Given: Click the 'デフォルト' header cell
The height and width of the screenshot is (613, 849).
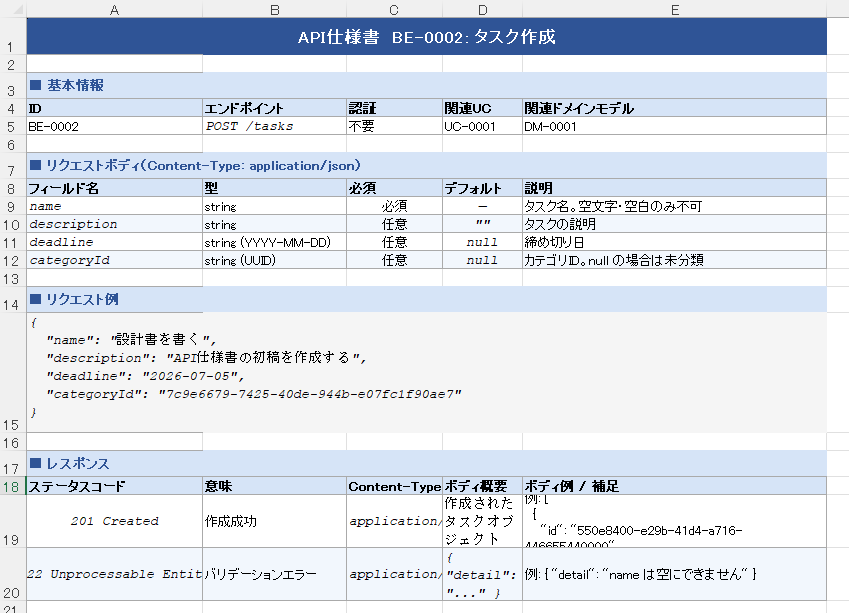Looking at the screenshot, I should pyautogui.click(x=482, y=188).
